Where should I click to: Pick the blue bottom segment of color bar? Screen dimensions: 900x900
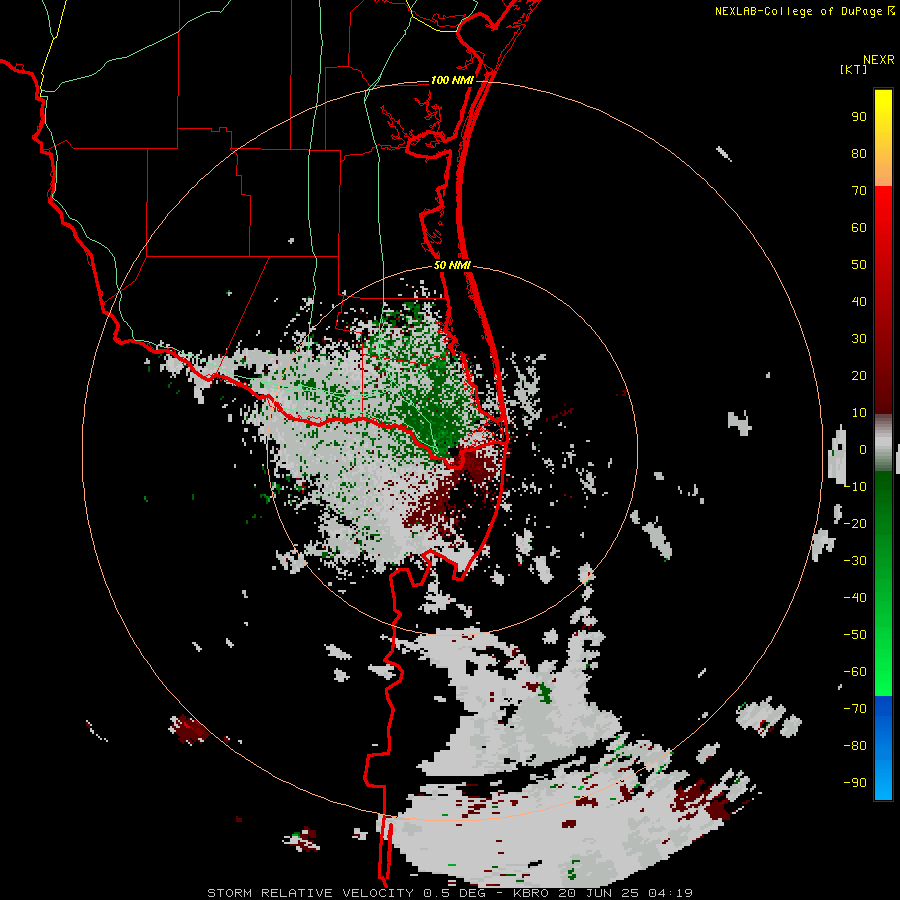(883, 748)
